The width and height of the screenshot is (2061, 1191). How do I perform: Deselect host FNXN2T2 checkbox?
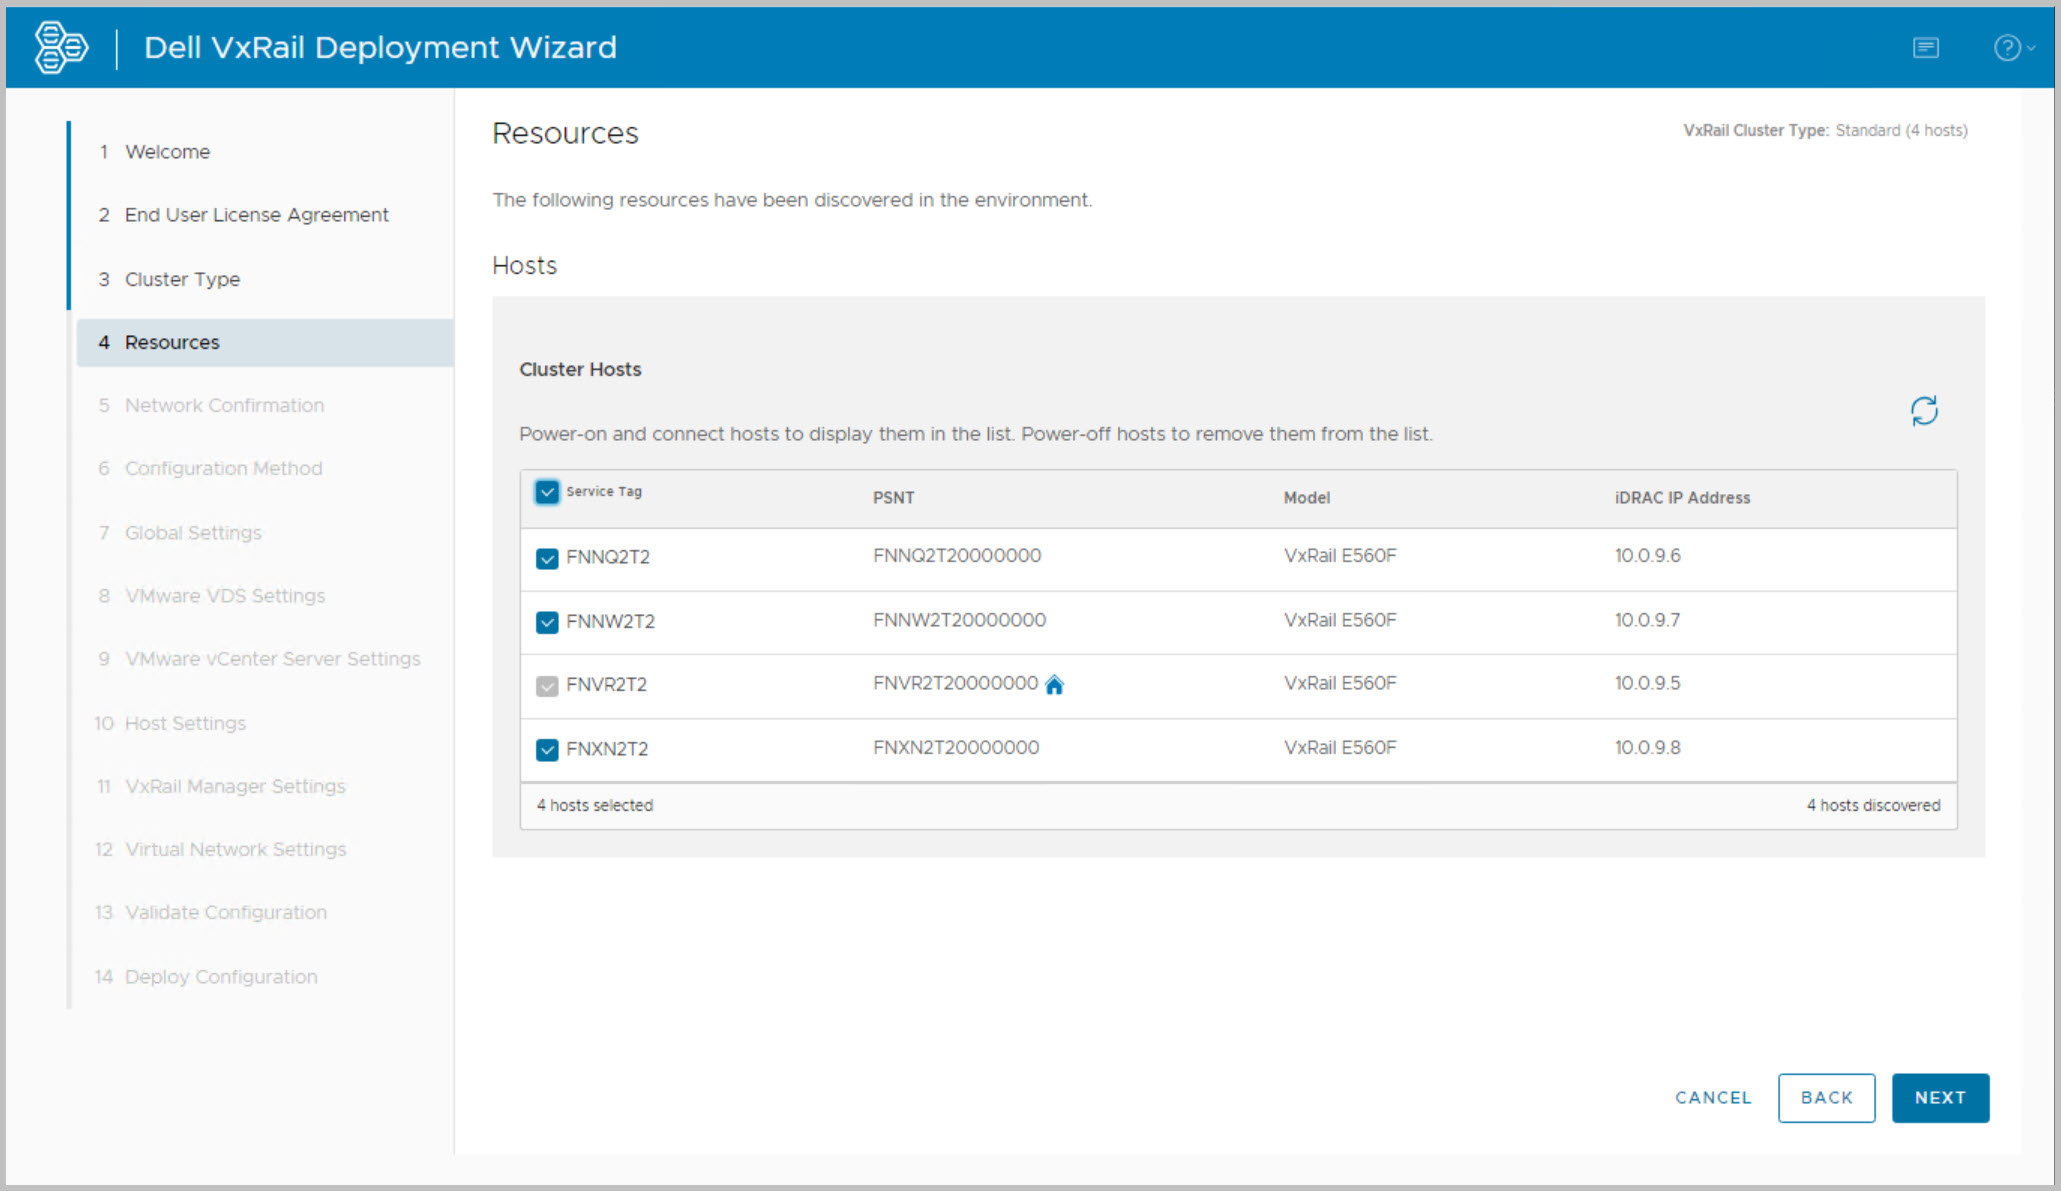click(547, 750)
